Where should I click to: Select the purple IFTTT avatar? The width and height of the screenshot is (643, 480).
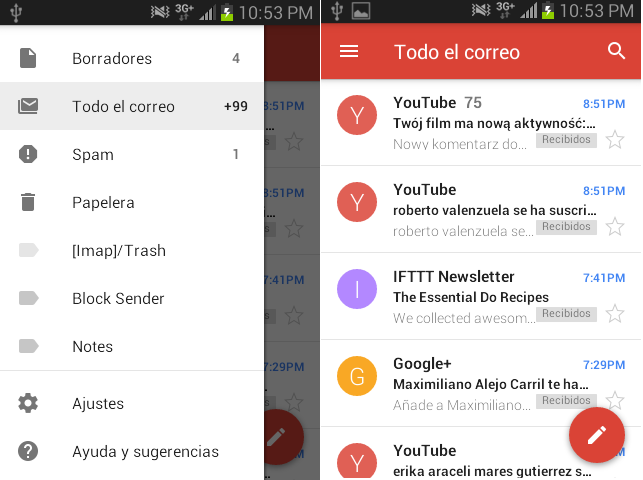point(357,289)
